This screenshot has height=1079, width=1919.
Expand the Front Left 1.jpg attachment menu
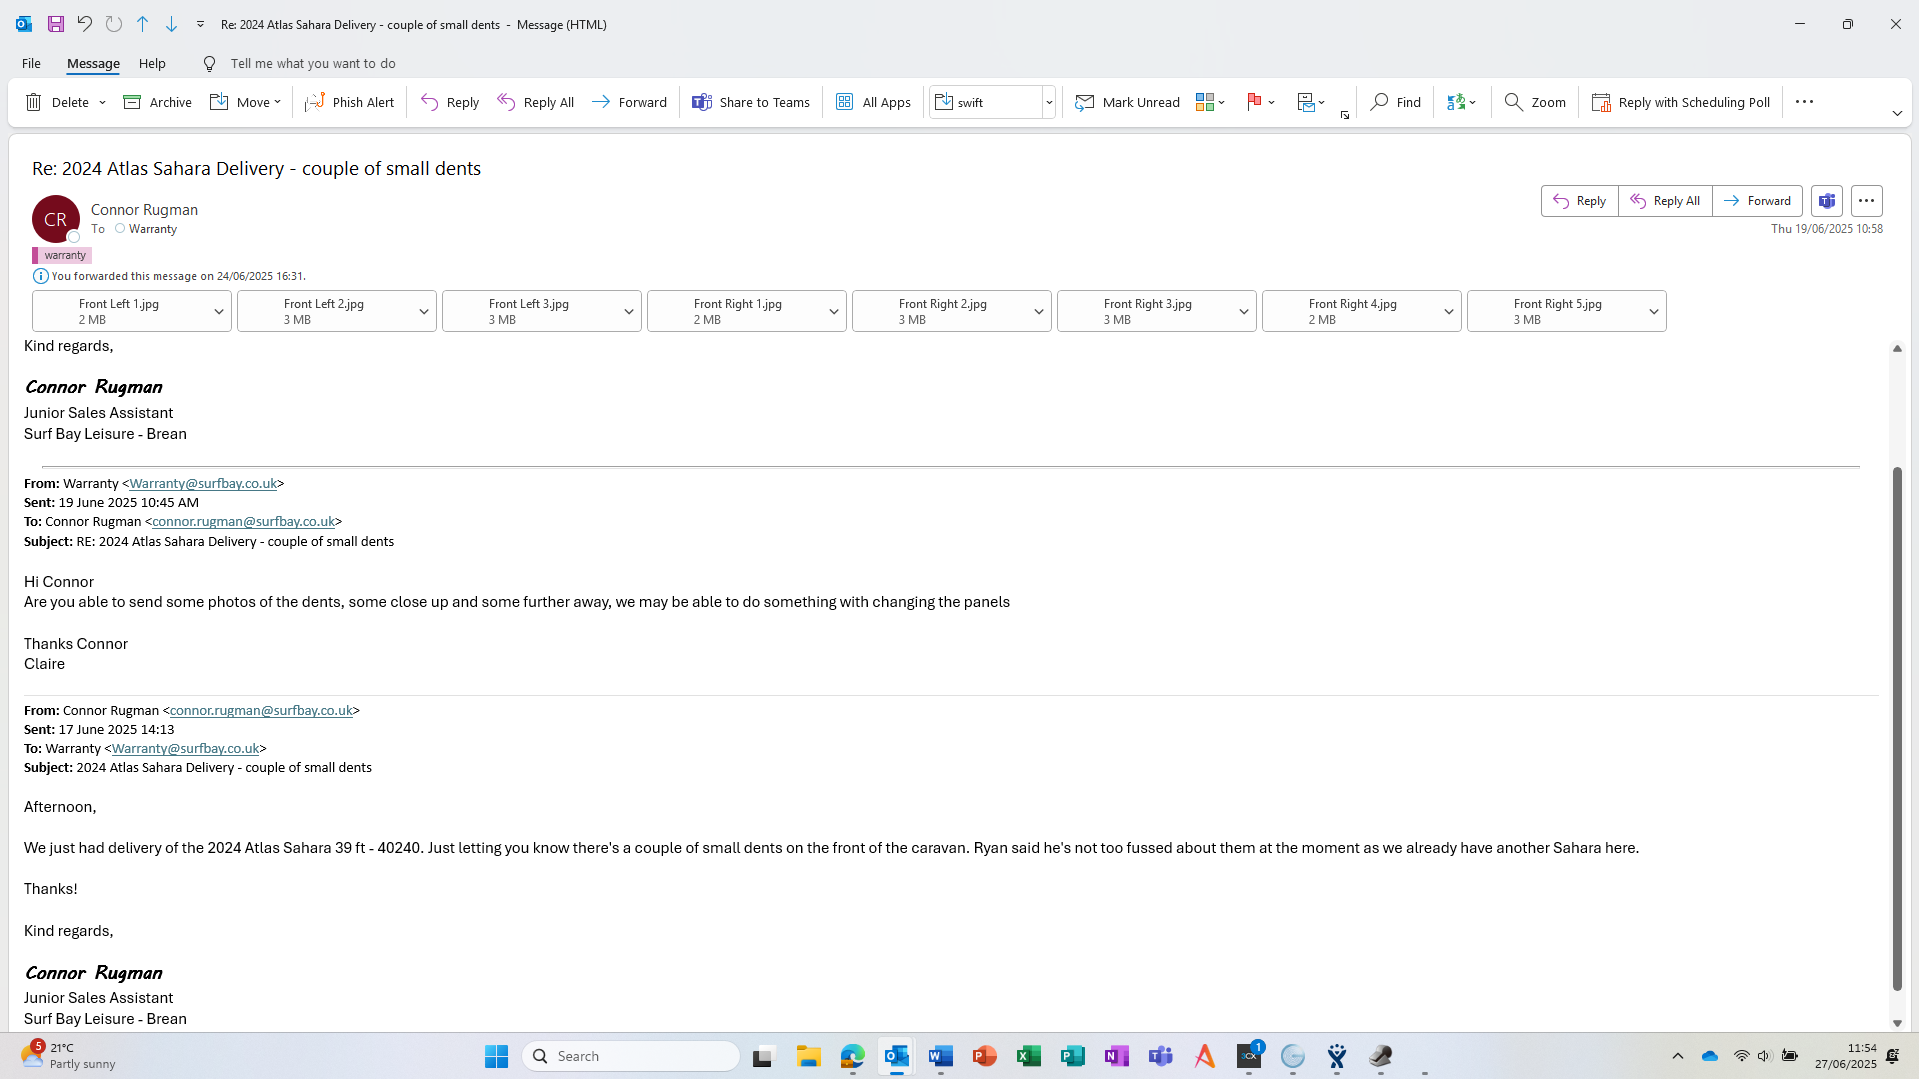pos(218,312)
